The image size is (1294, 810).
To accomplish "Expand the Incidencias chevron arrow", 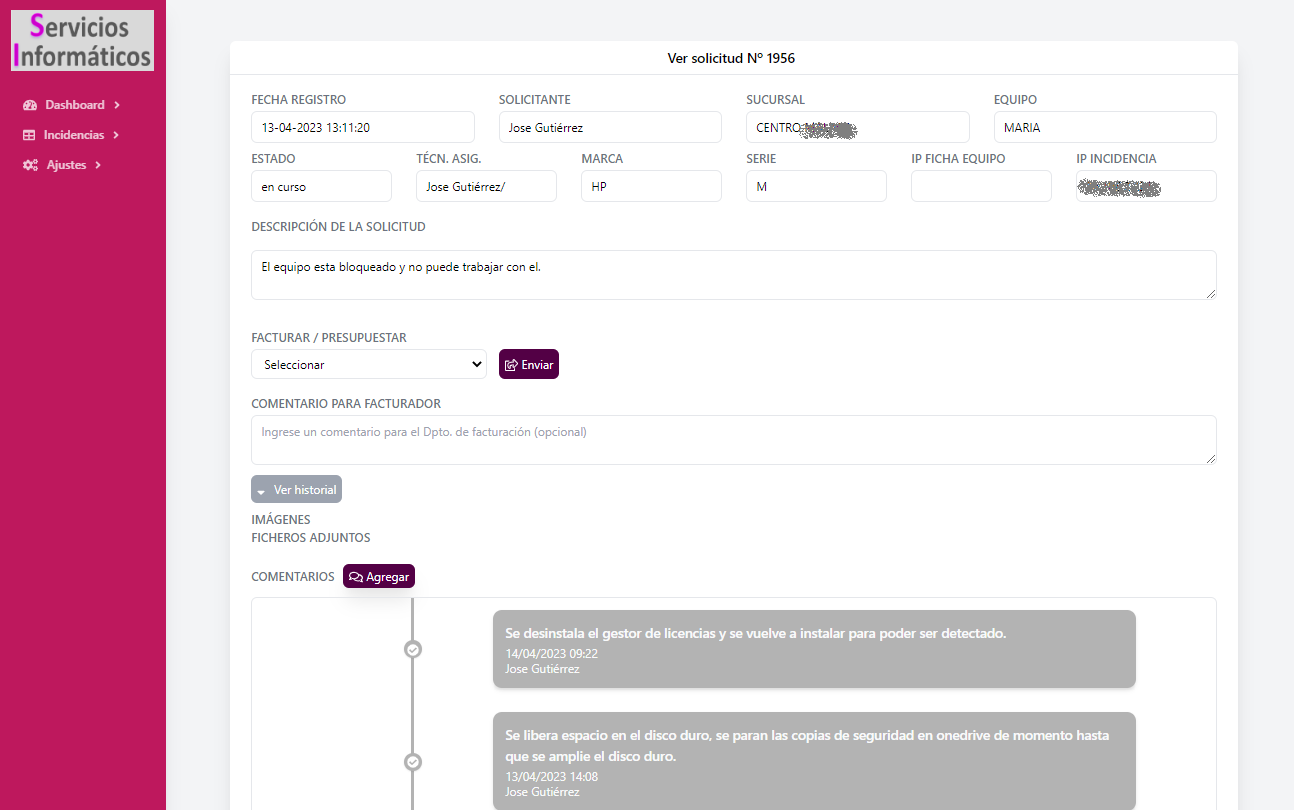I will [x=116, y=135].
